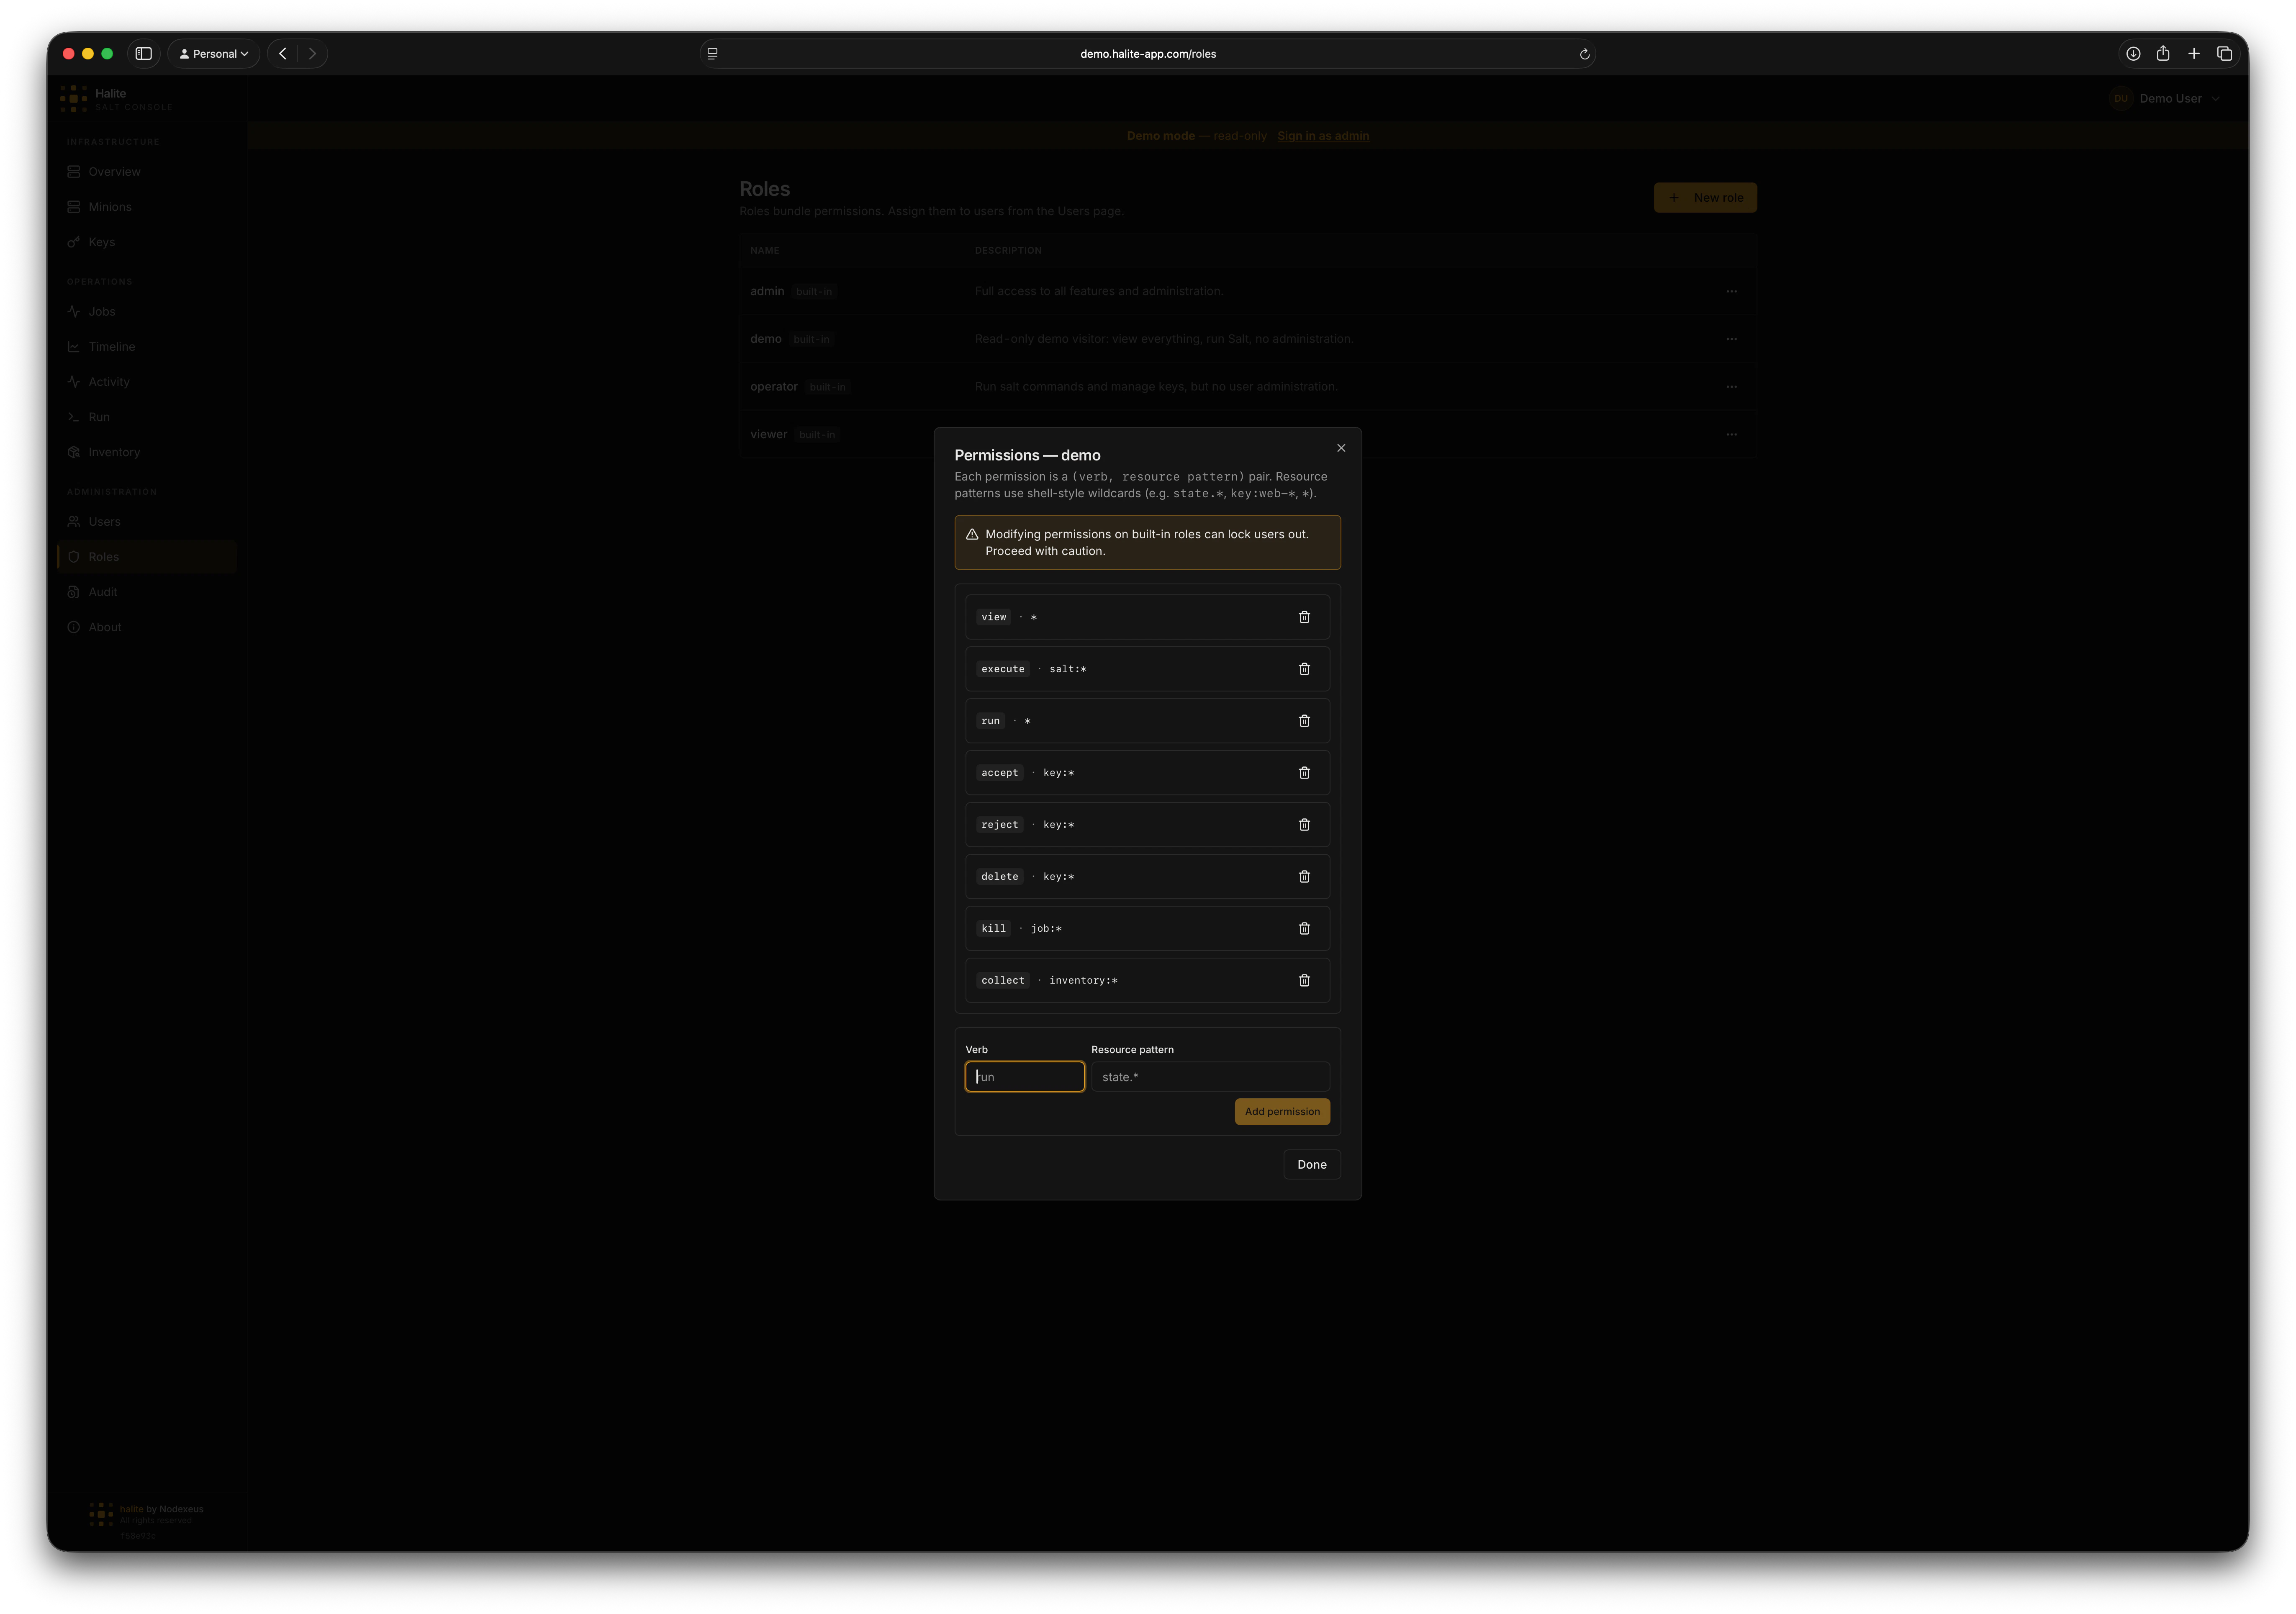Show Safari downloads
Image resolution: width=2296 pixels, height=1614 pixels.
tap(2133, 54)
